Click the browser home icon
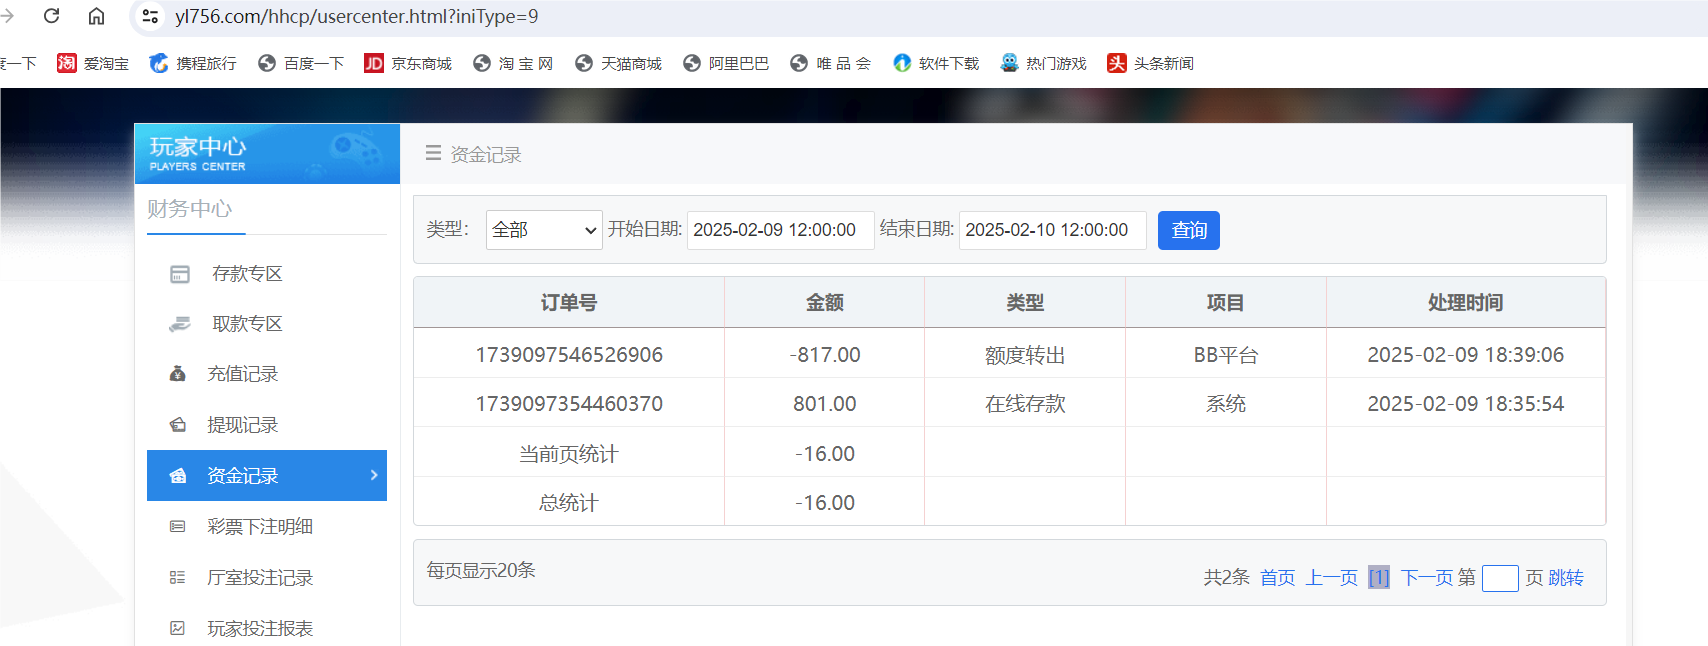Screen dimensions: 1708x646 pyautogui.click(x=96, y=16)
